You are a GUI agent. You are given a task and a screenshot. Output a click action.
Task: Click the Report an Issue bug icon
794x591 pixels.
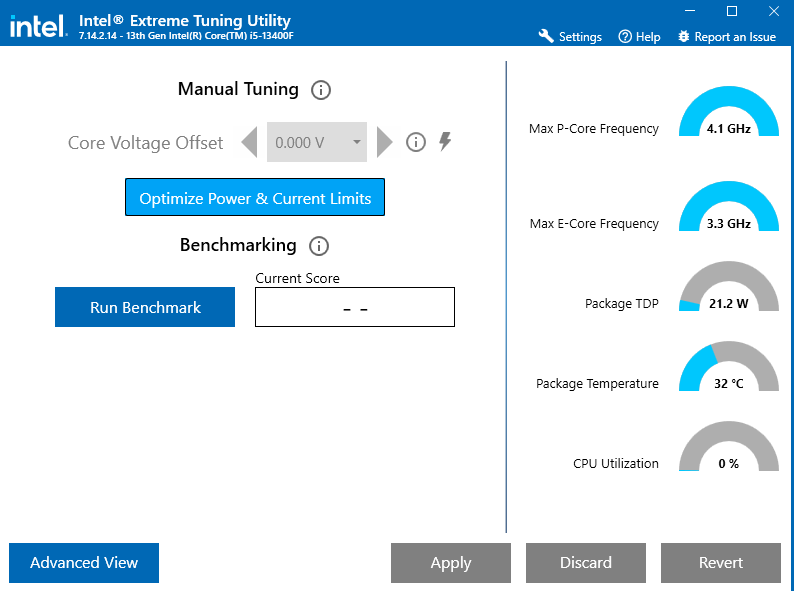(x=684, y=36)
